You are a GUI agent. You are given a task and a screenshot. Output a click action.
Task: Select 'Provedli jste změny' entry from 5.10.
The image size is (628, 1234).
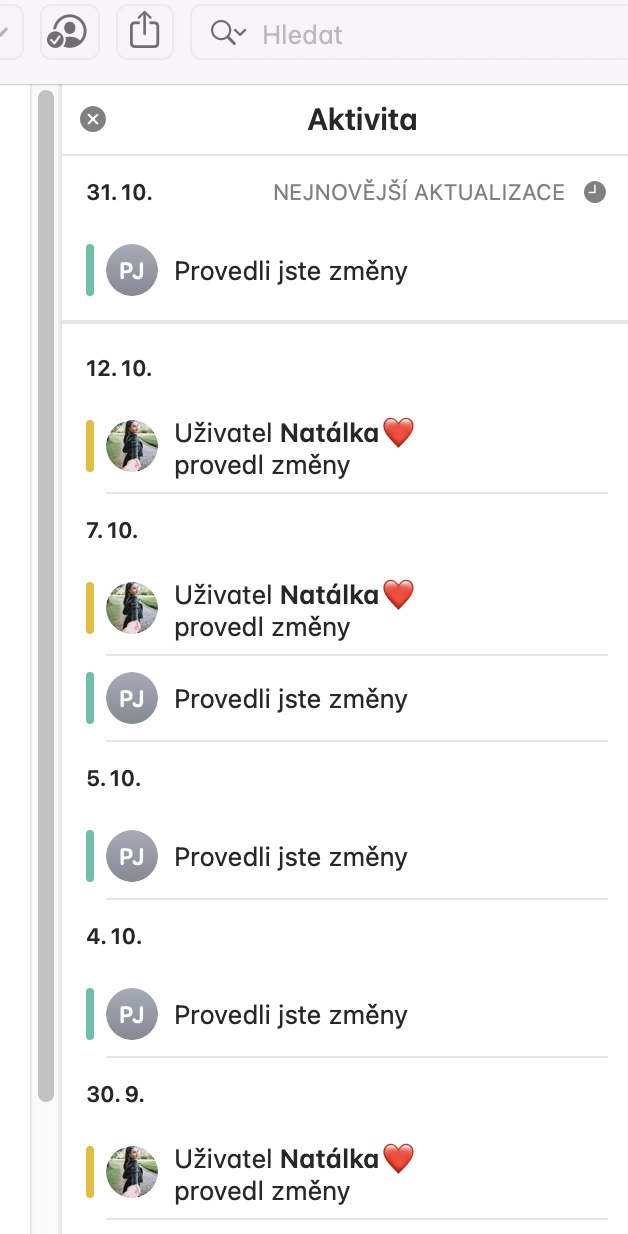[x=291, y=857]
